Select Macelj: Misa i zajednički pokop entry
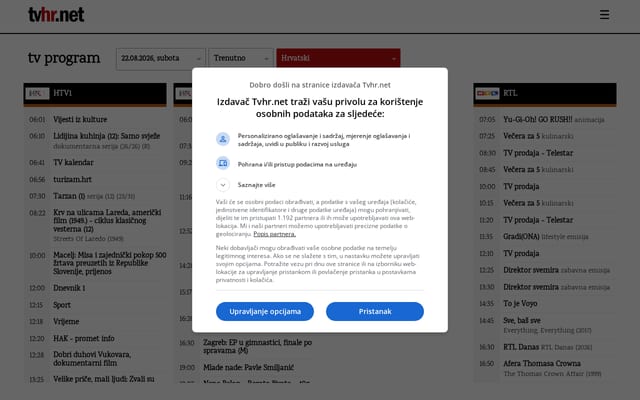The image size is (640, 400). 109,263
